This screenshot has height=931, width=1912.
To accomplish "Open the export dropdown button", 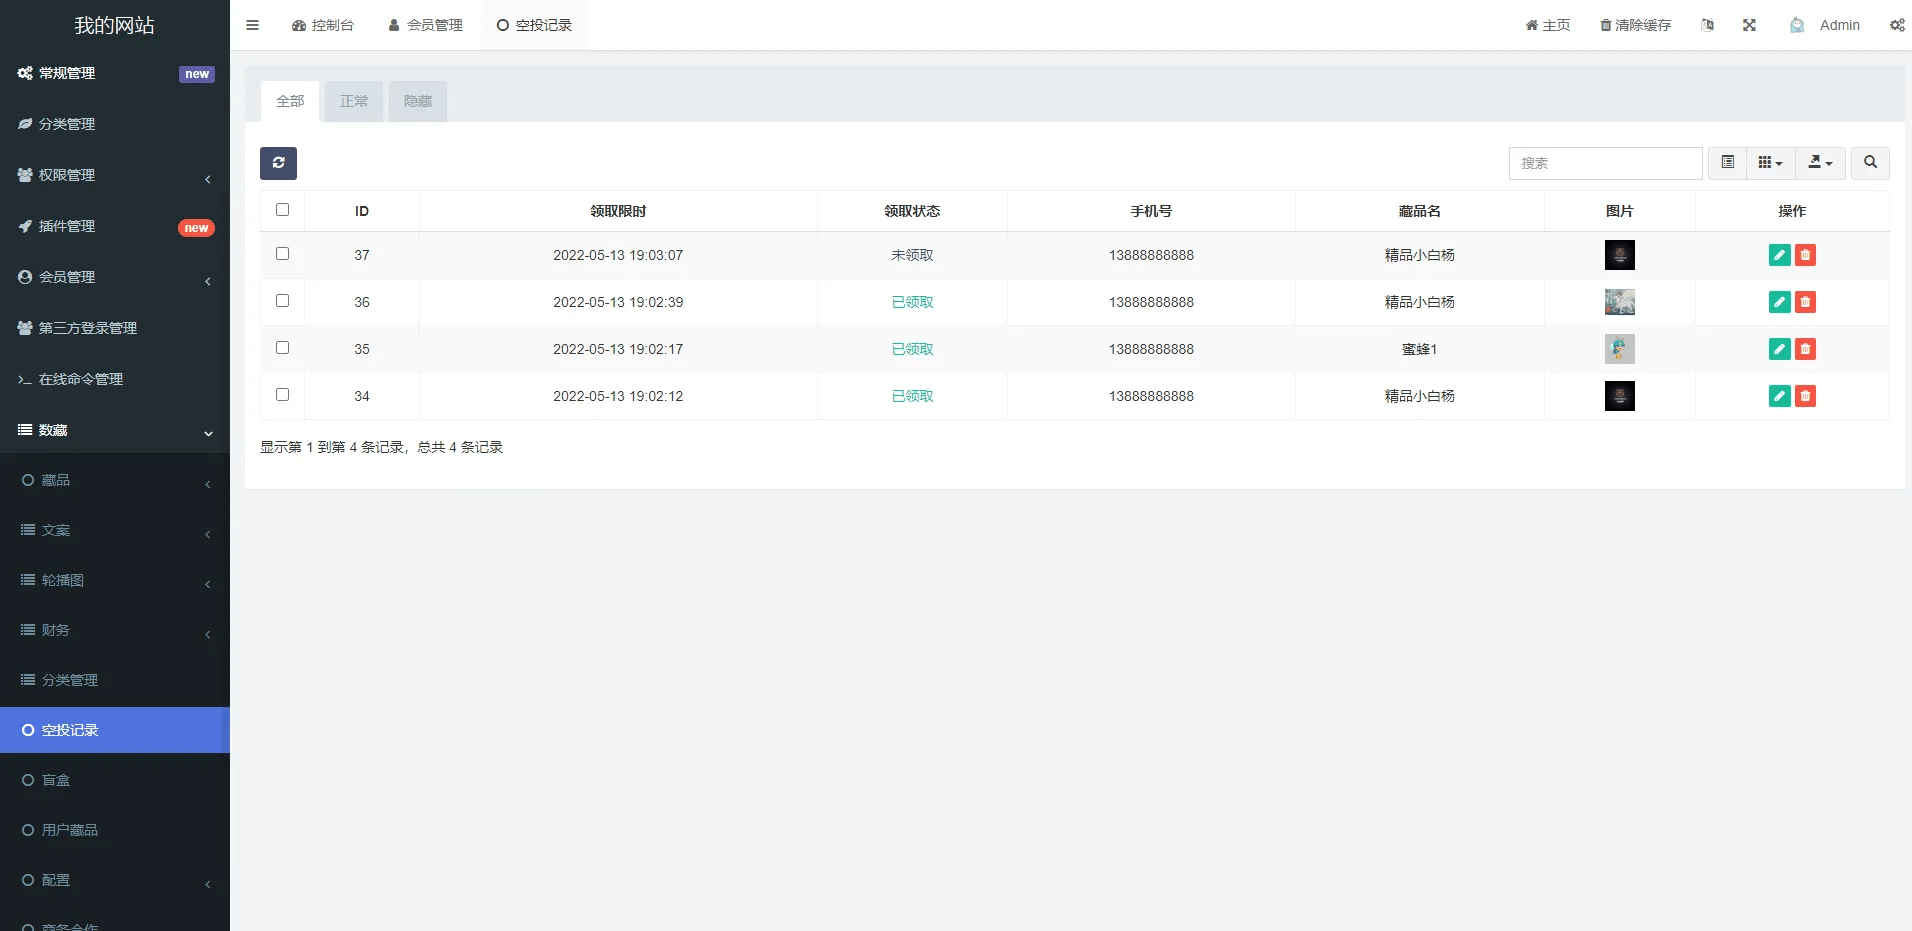I will coord(1820,163).
